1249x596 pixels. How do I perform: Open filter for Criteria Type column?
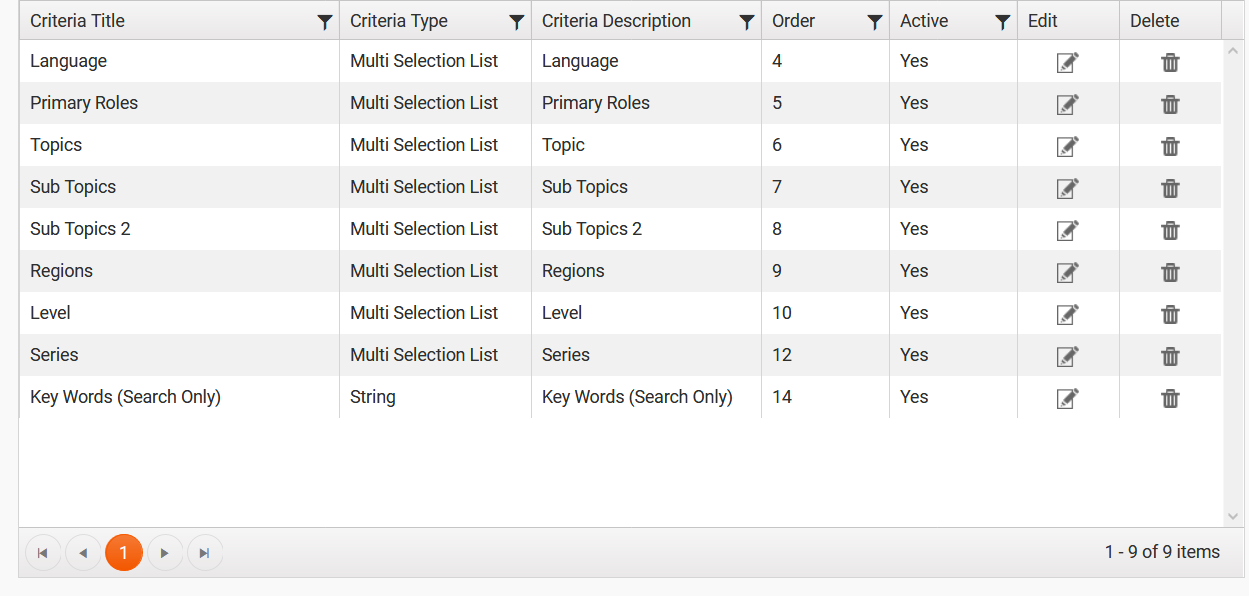(516, 22)
